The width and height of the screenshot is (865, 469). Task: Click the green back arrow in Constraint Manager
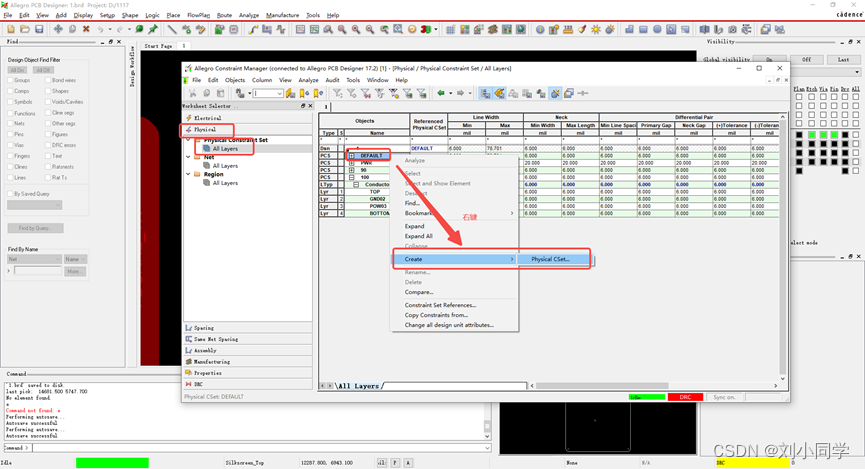pos(441,93)
